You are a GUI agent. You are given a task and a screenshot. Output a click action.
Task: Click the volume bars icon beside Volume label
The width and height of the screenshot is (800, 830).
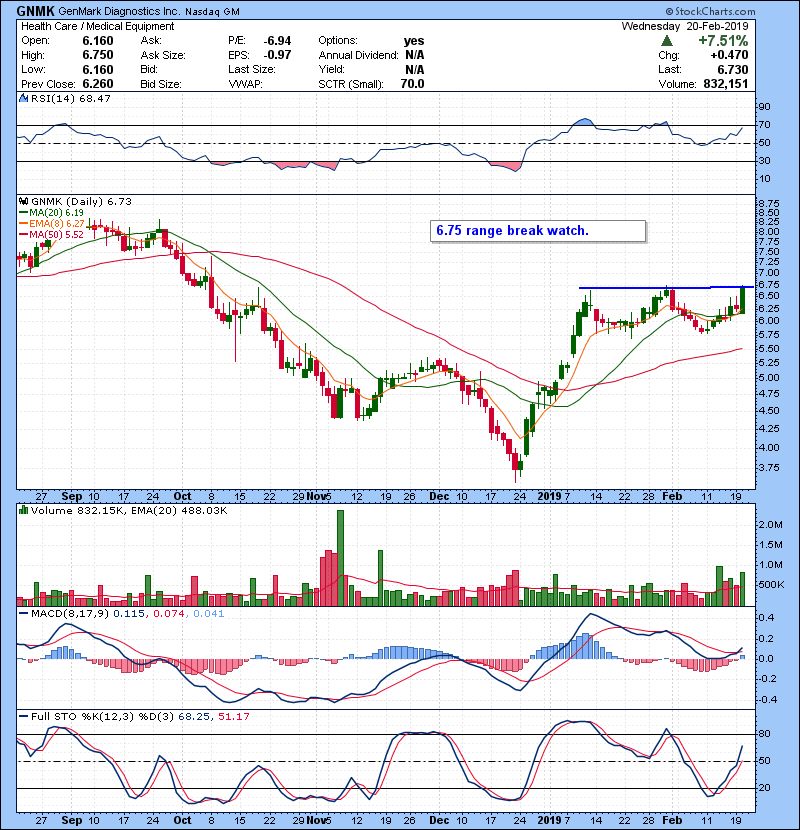[x=23, y=510]
